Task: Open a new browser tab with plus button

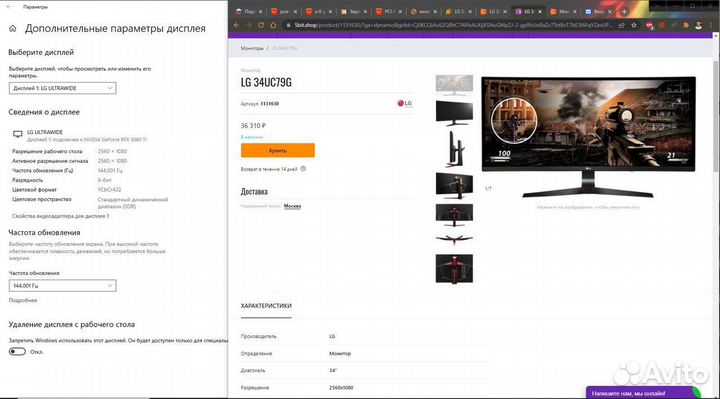Action: point(624,11)
